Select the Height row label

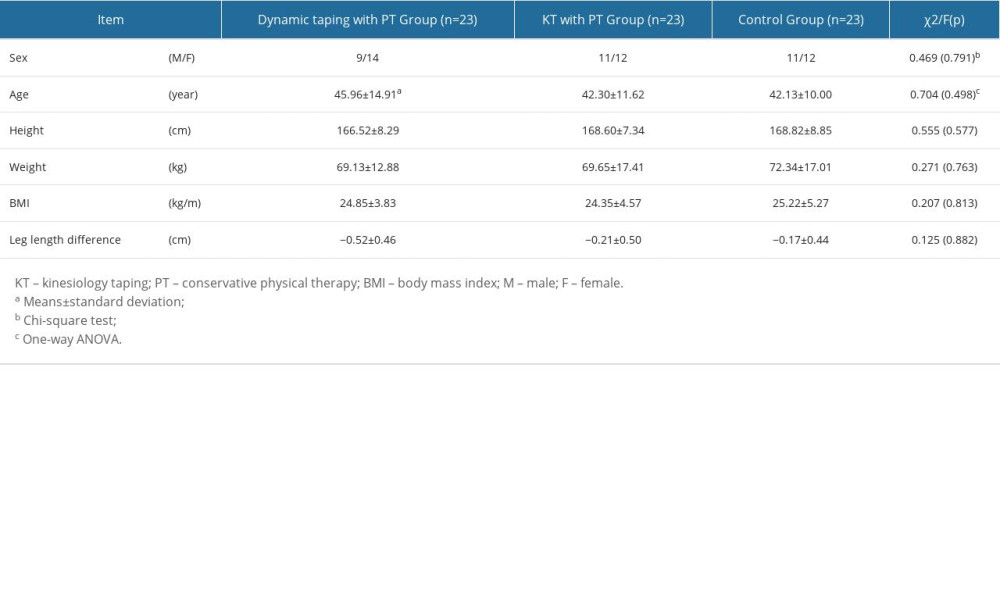tap(25, 130)
